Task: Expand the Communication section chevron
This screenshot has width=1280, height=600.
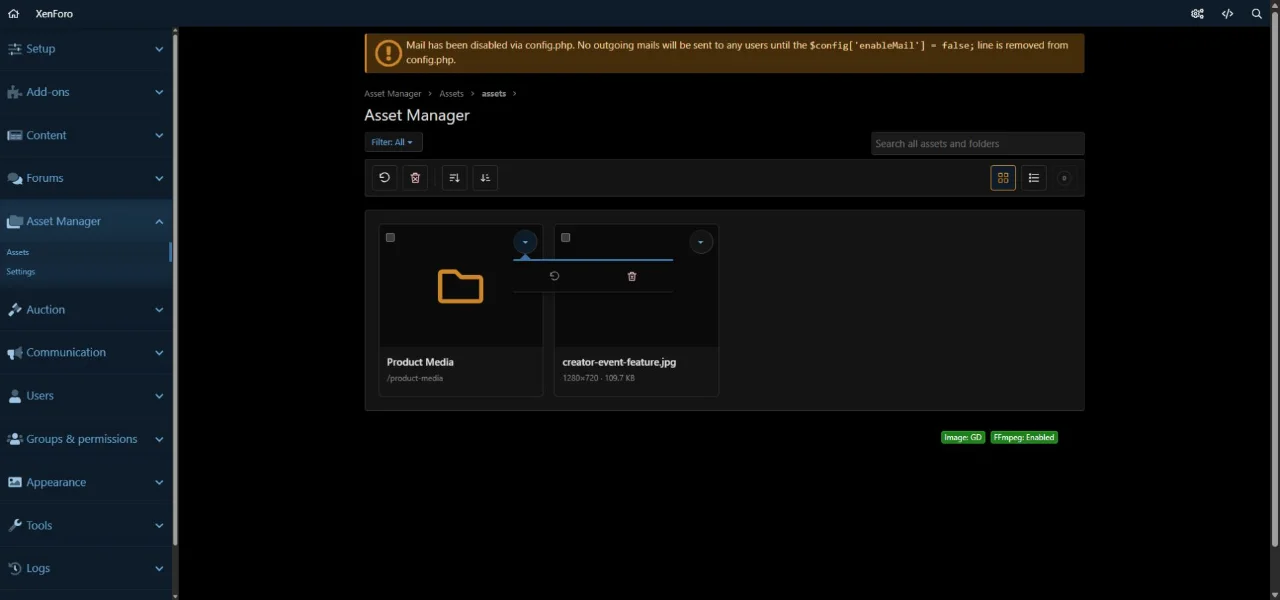Action: pyautogui.click(x=159, y=353)
